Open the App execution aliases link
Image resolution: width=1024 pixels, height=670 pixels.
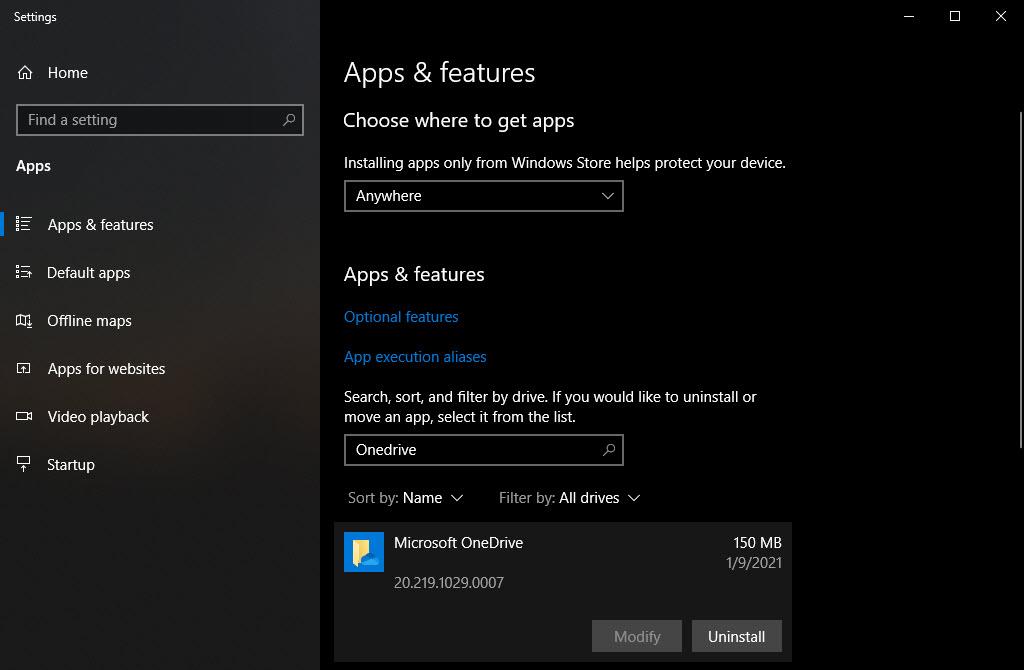pyautogui.click(x=415, y=357)
